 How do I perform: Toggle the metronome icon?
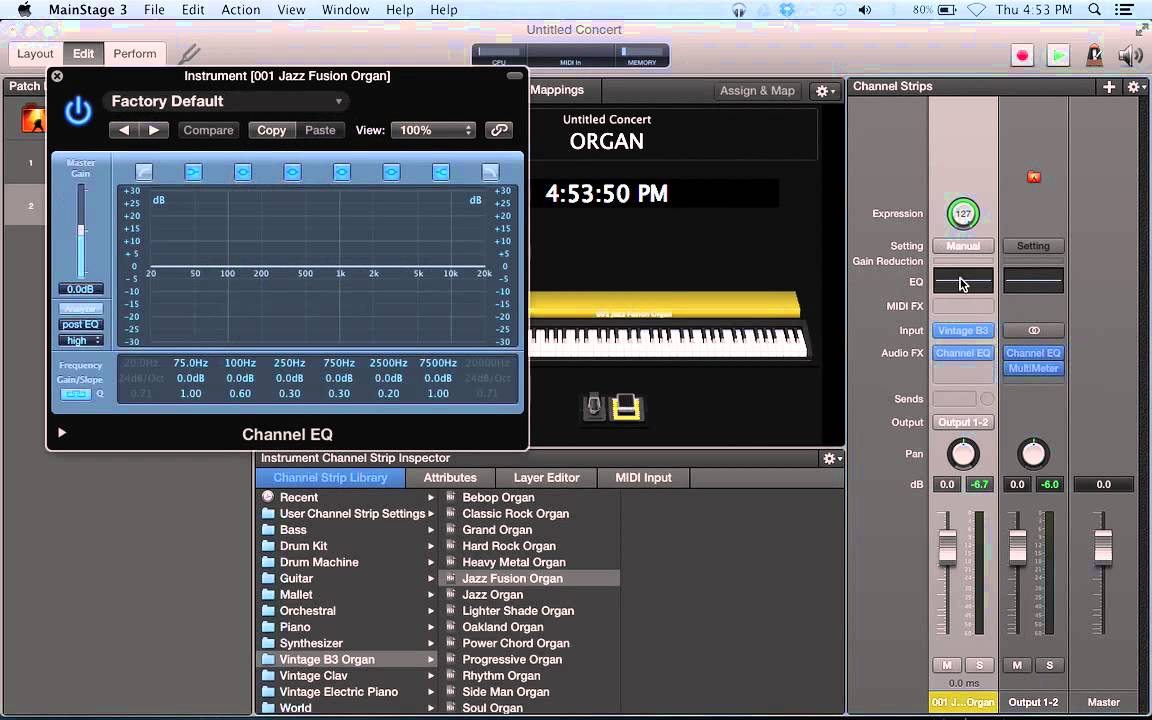click(x=1095, y=55)
